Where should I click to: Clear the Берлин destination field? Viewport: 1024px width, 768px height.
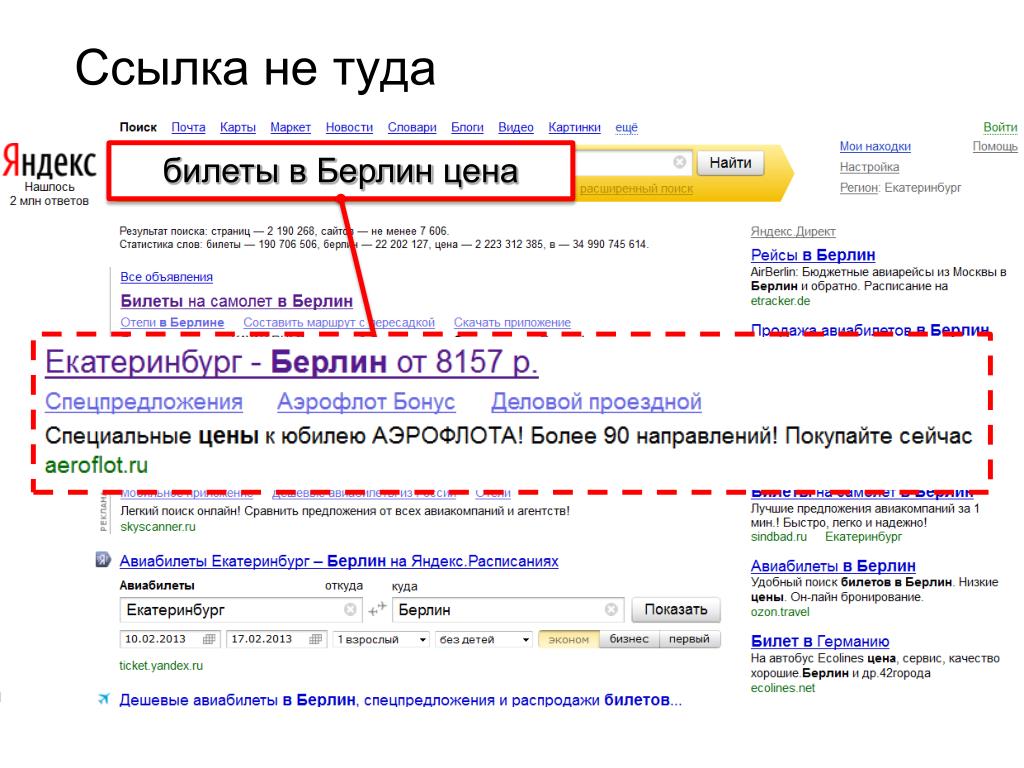coord(611,609)
